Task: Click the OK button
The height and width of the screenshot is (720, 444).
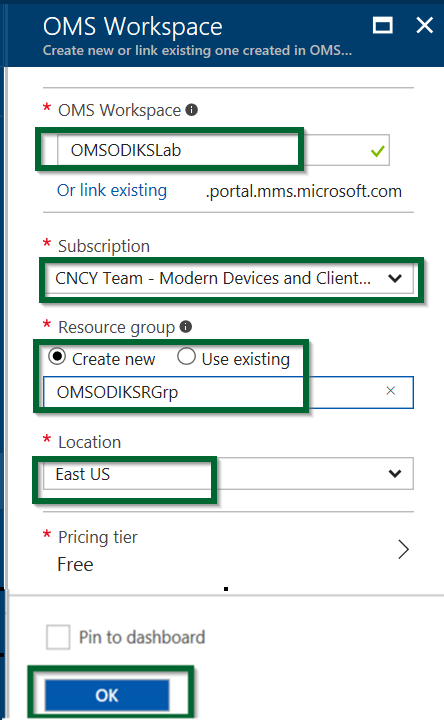Action: [107, 695]
